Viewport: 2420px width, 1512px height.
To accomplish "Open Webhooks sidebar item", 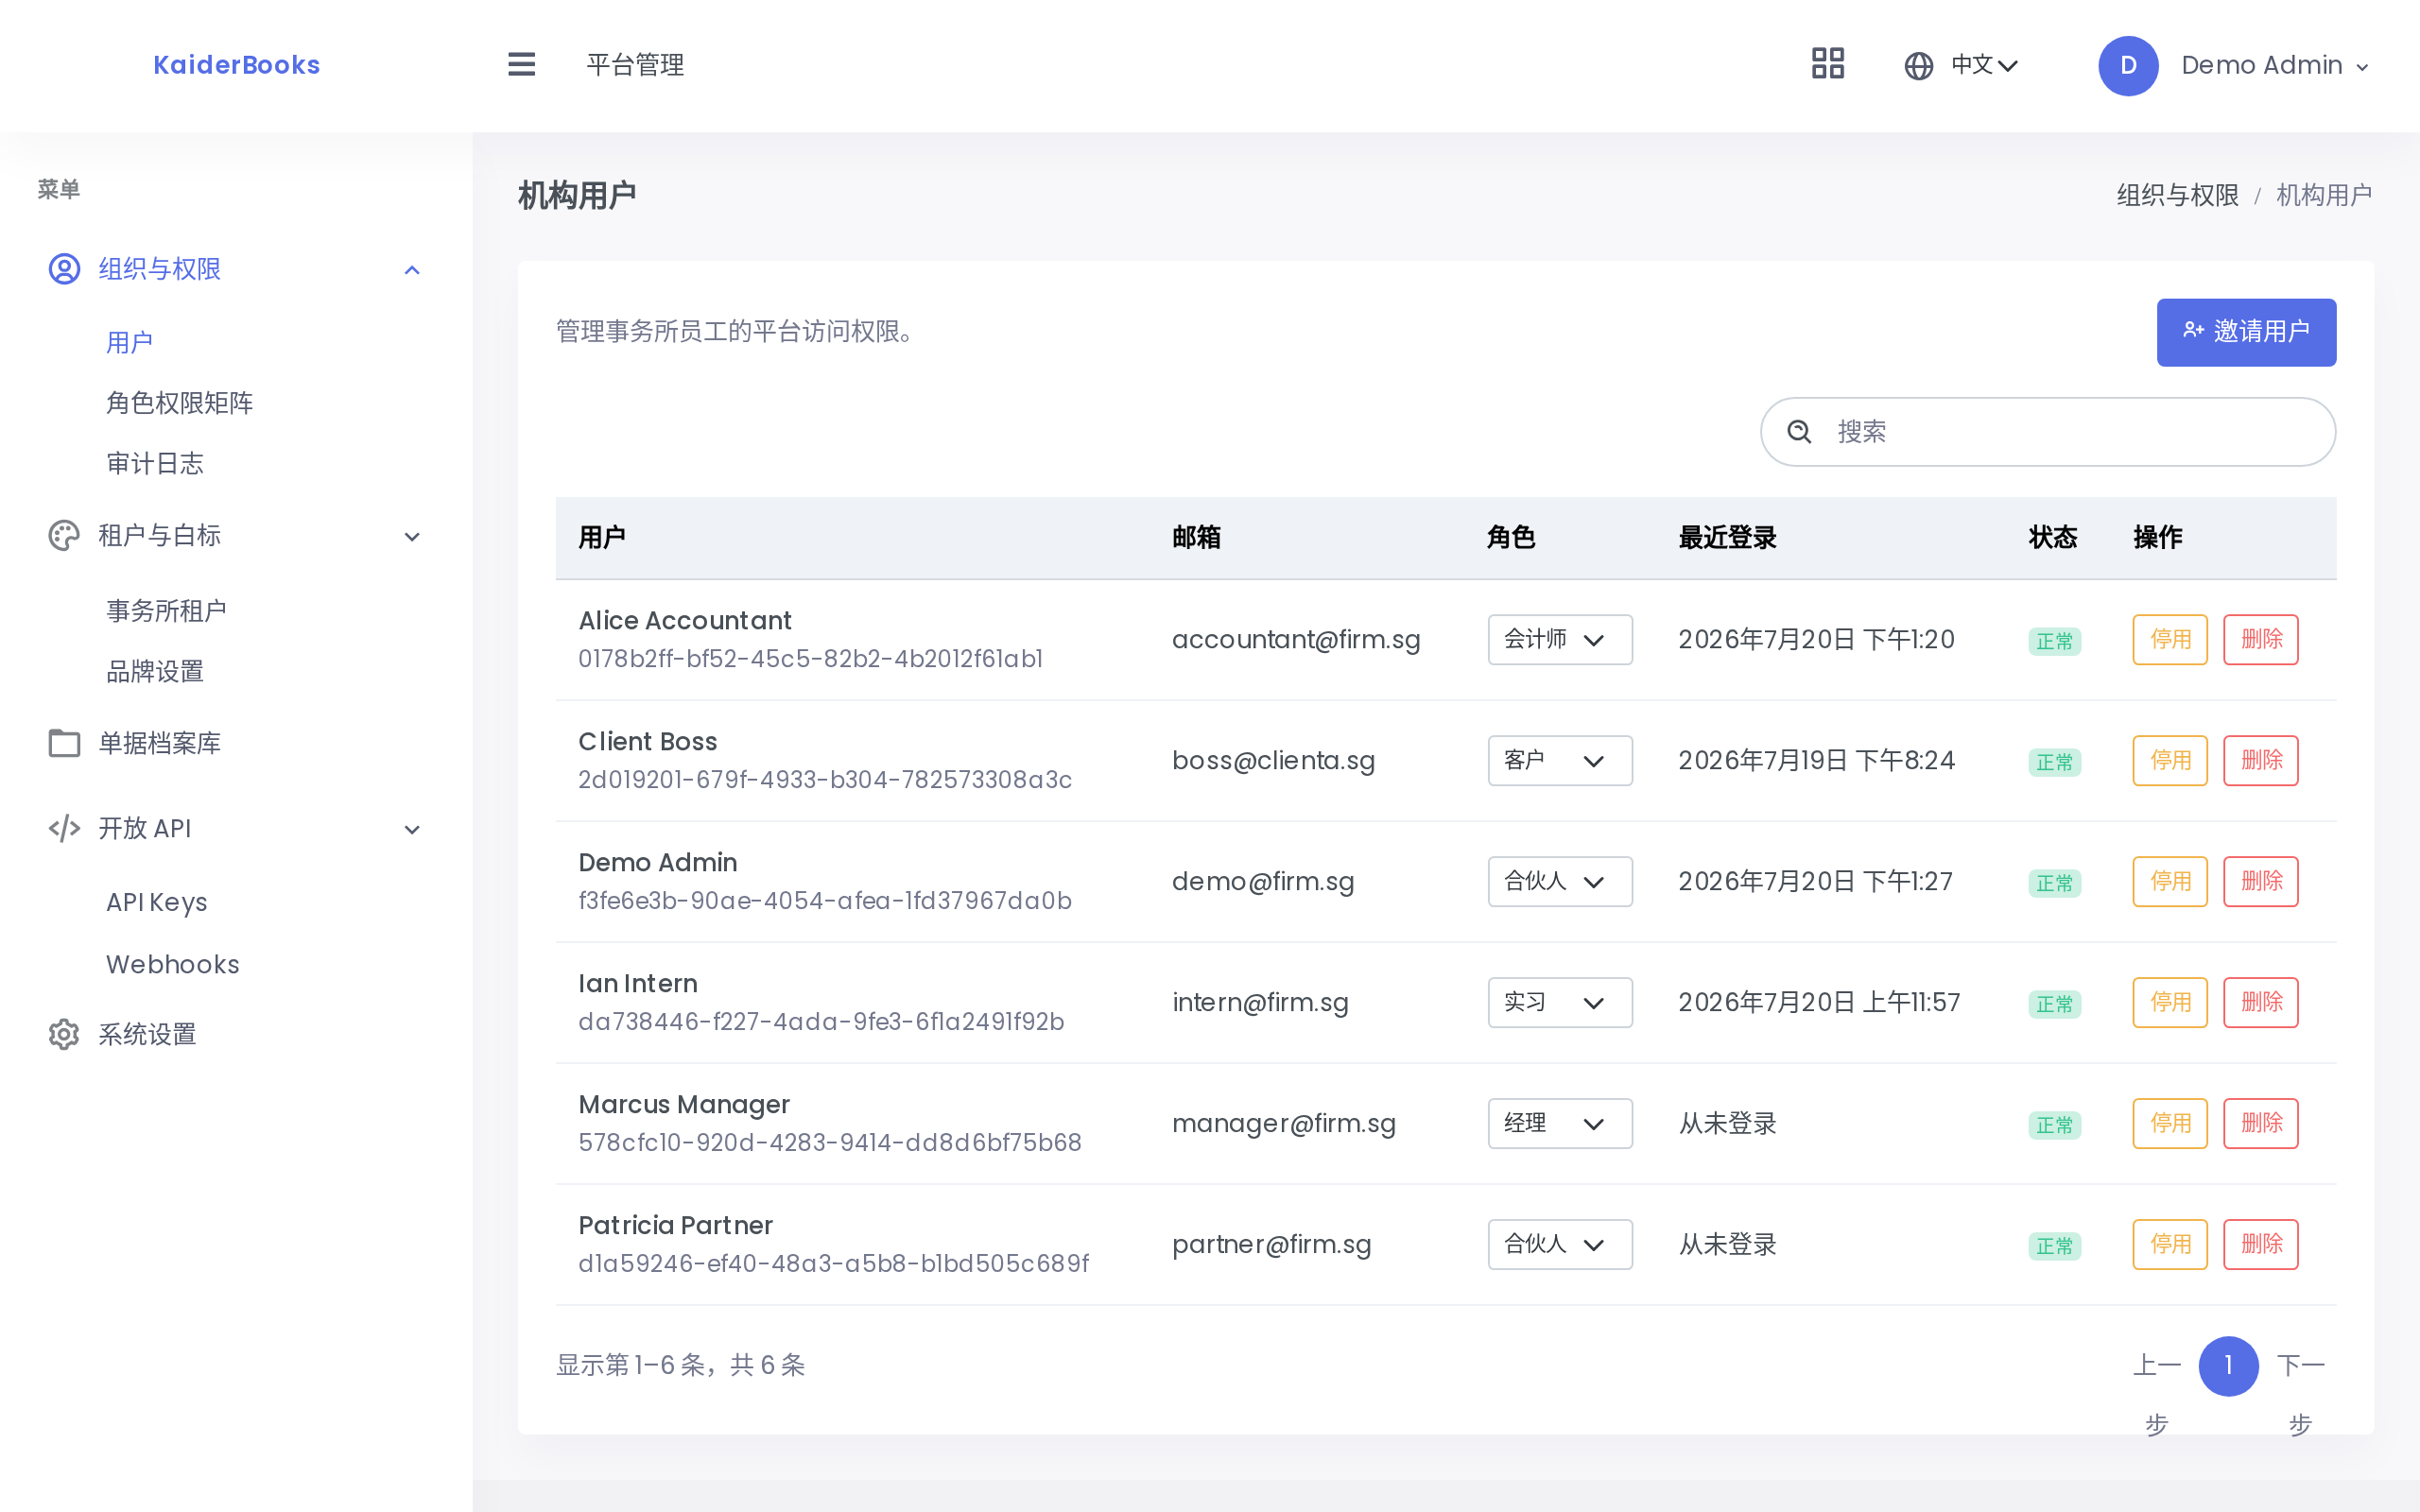I will [173, 965].
